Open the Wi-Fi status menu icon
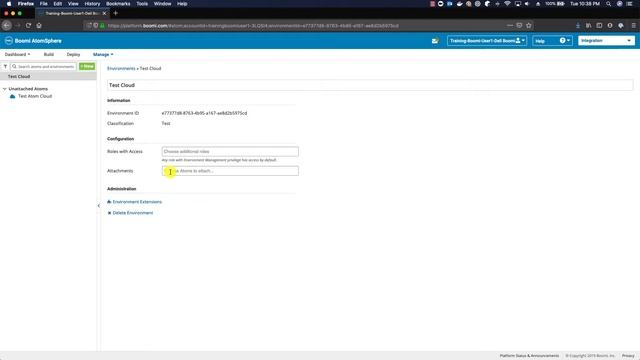Screen dimensions: 640x360 point(507,4)
